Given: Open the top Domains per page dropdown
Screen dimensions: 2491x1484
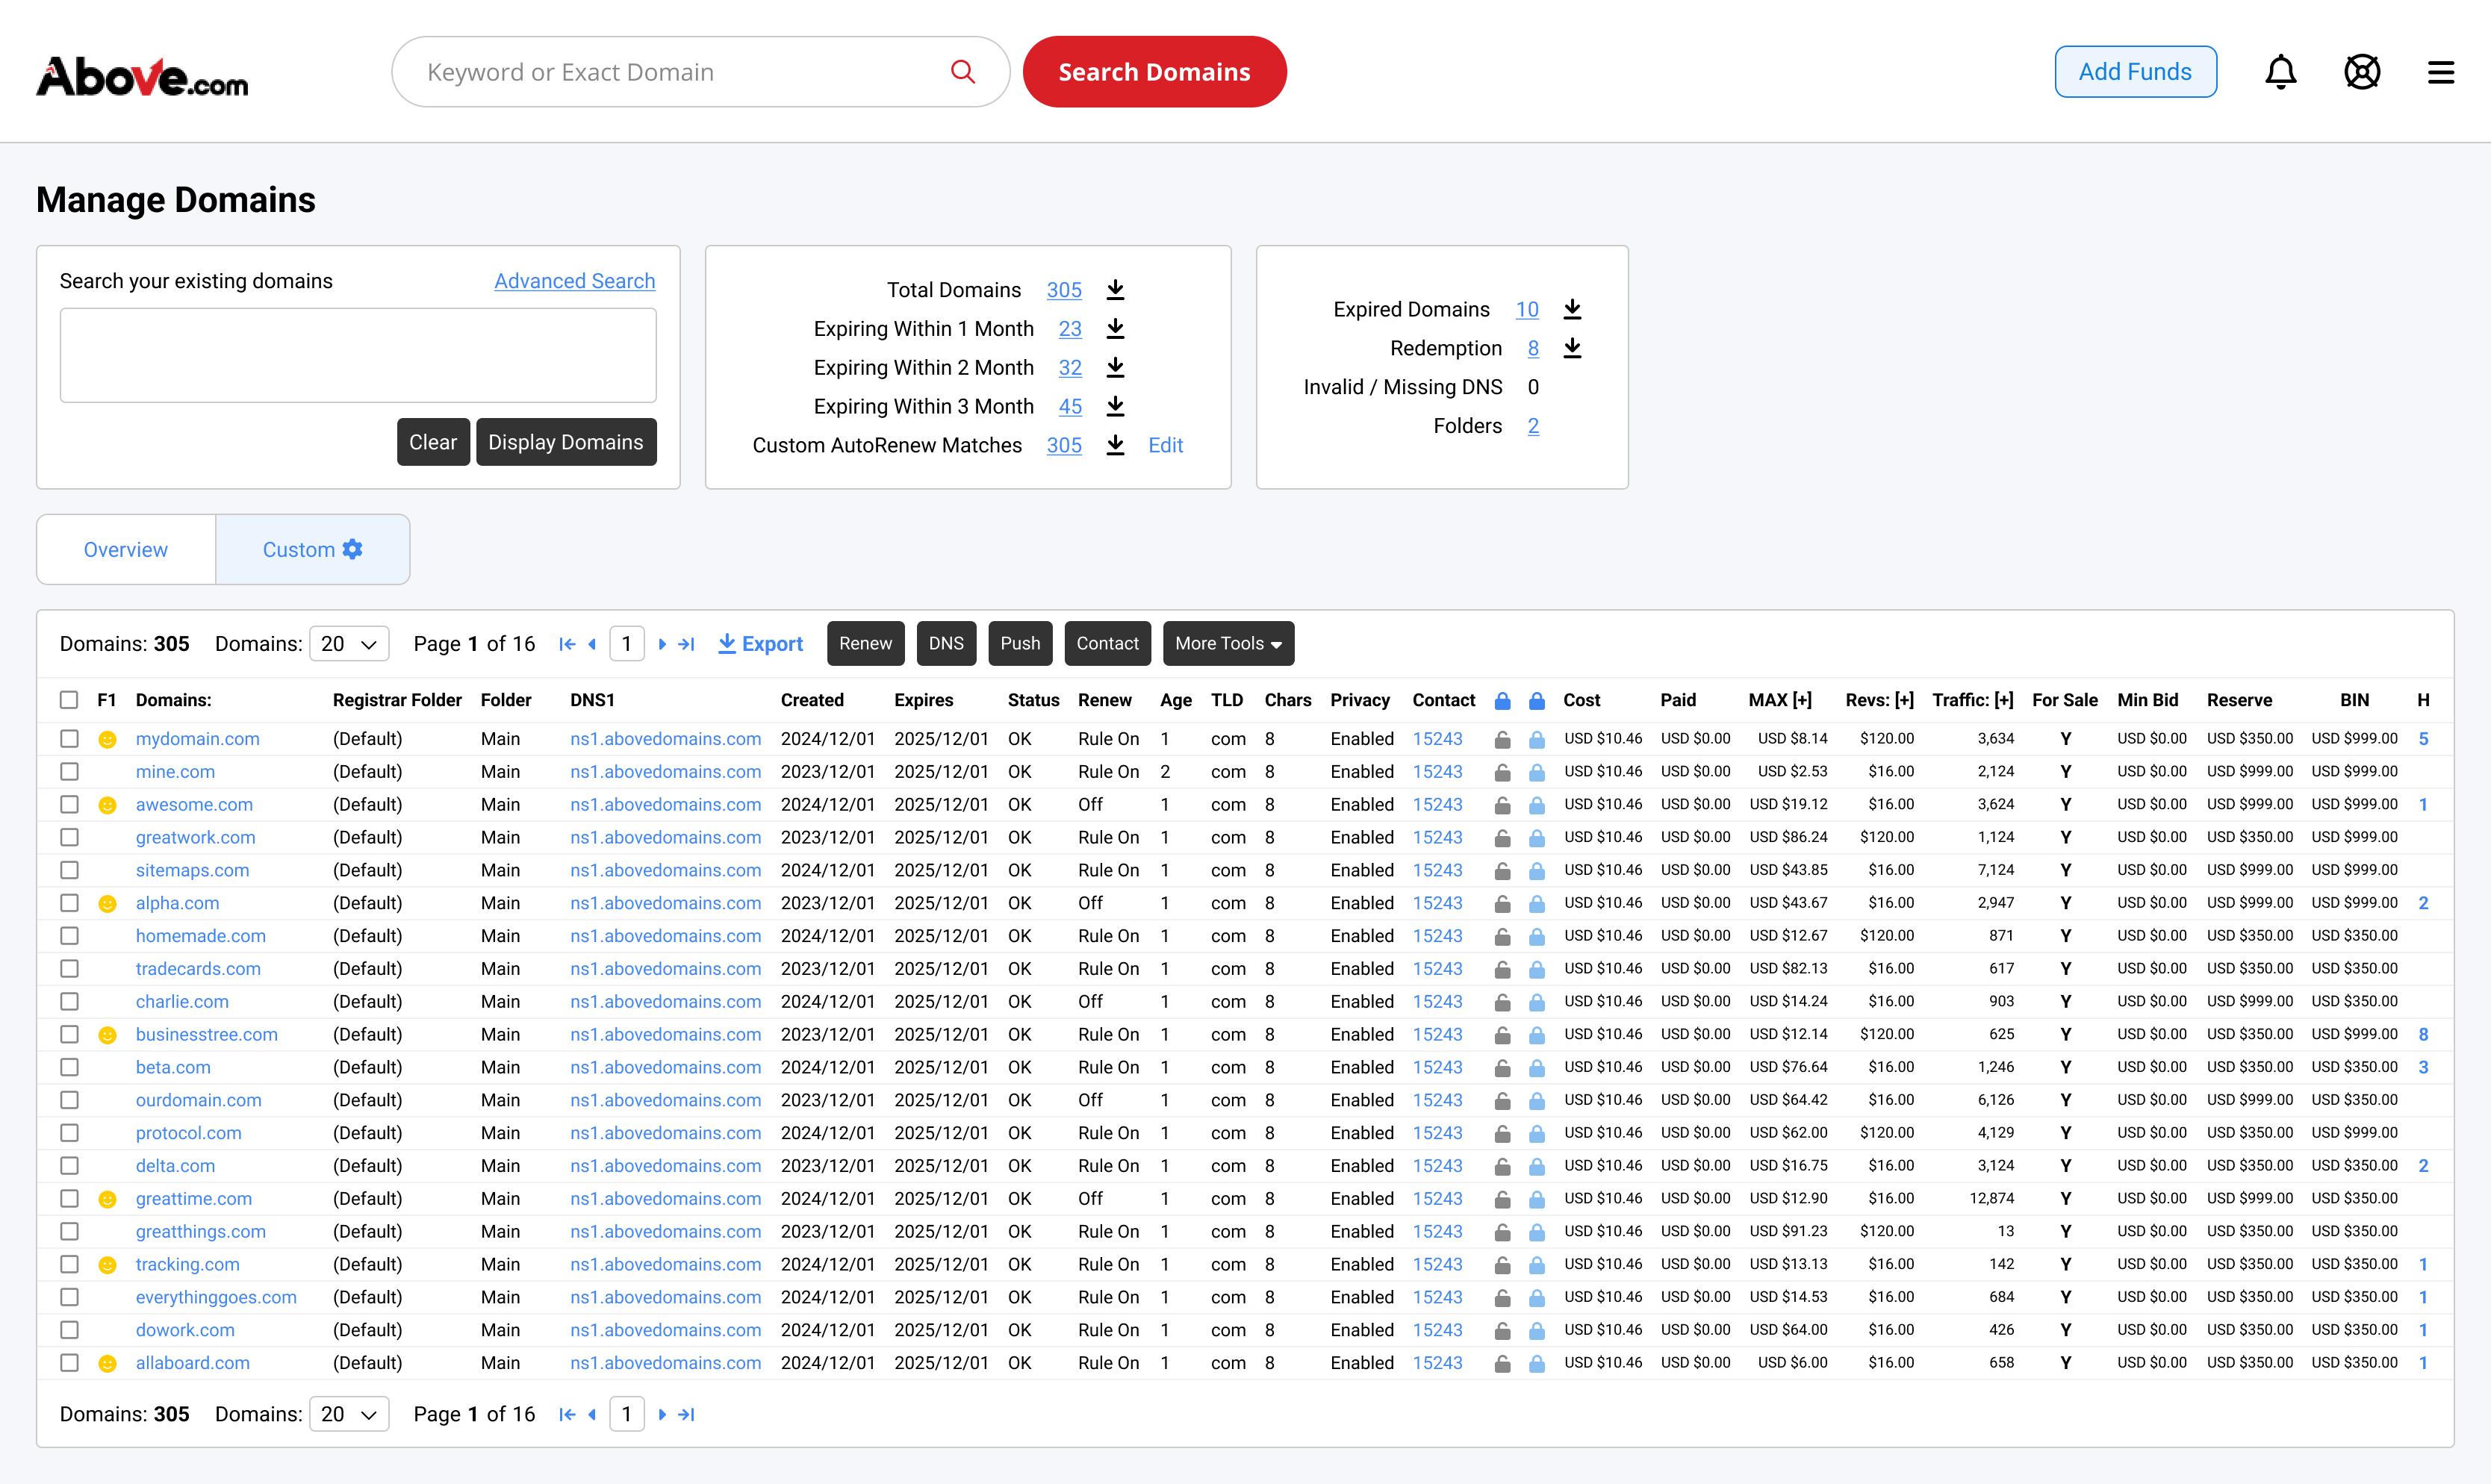Looking at the screenshot, I should click(348, 644).
